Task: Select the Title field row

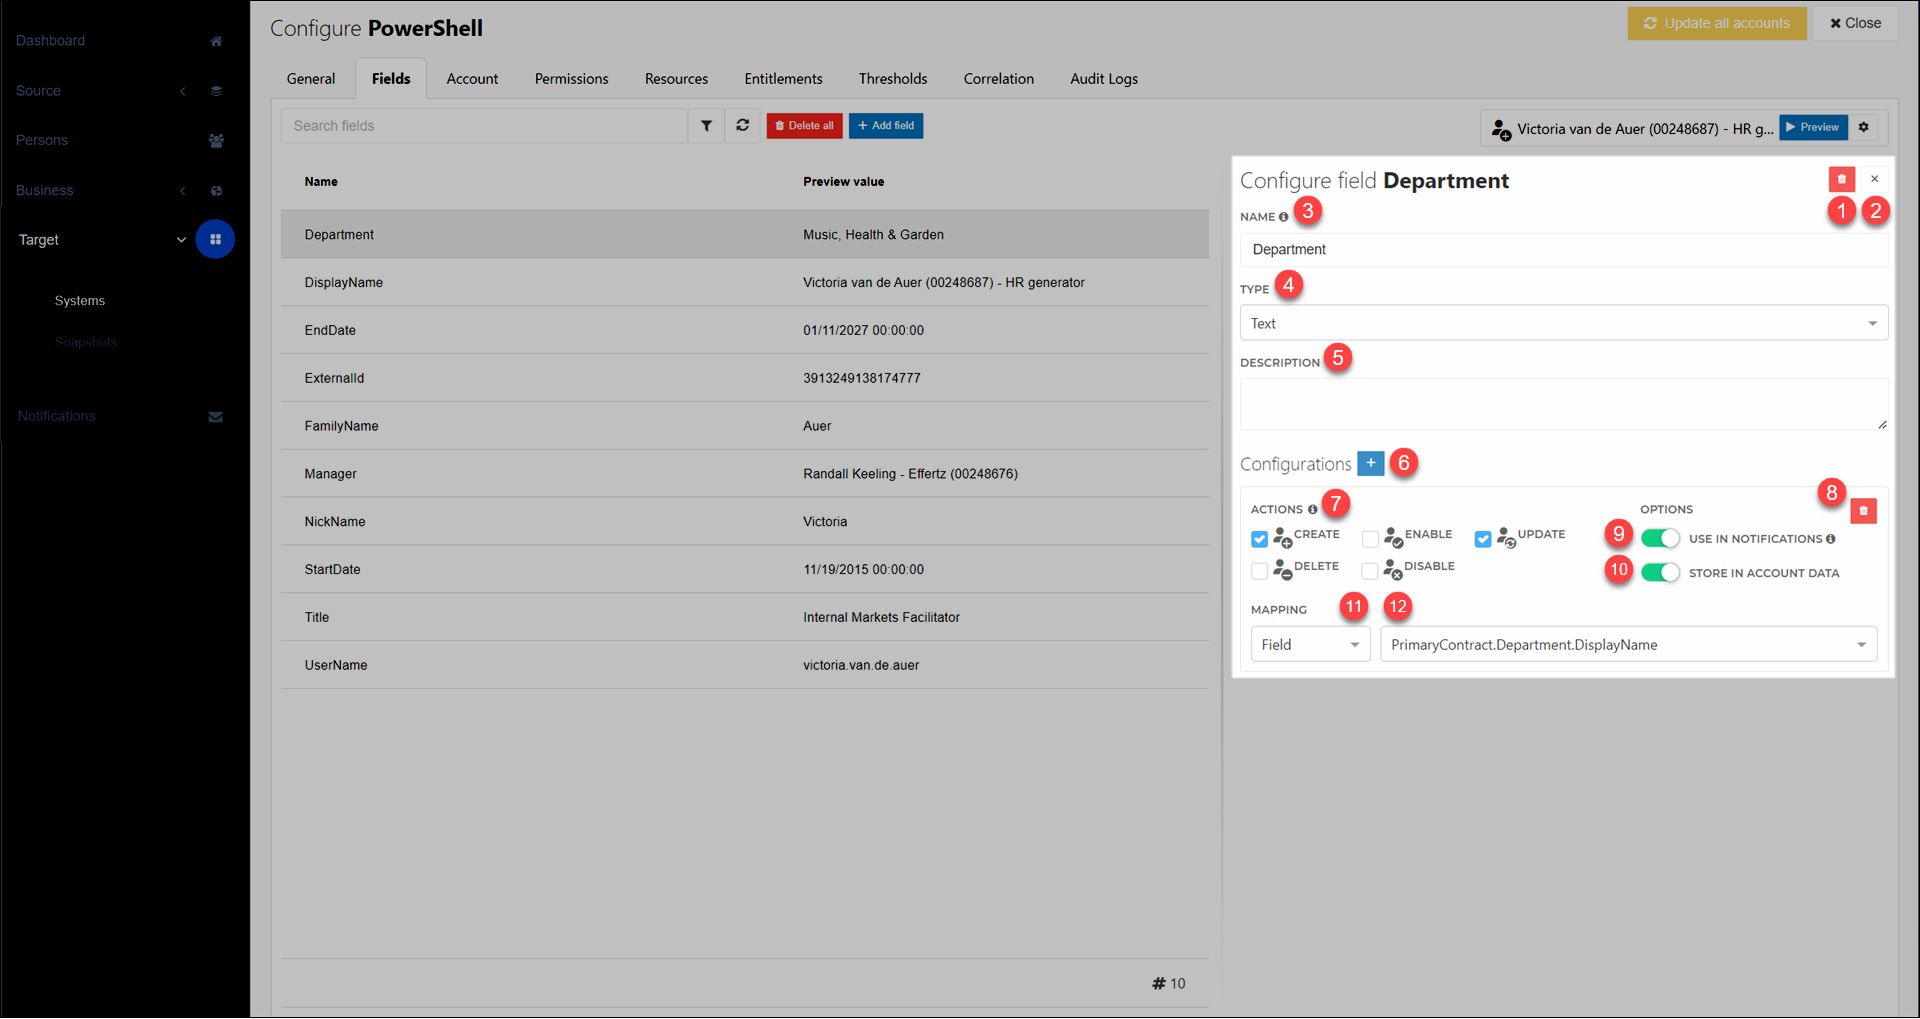Action: tap(745, 617)
